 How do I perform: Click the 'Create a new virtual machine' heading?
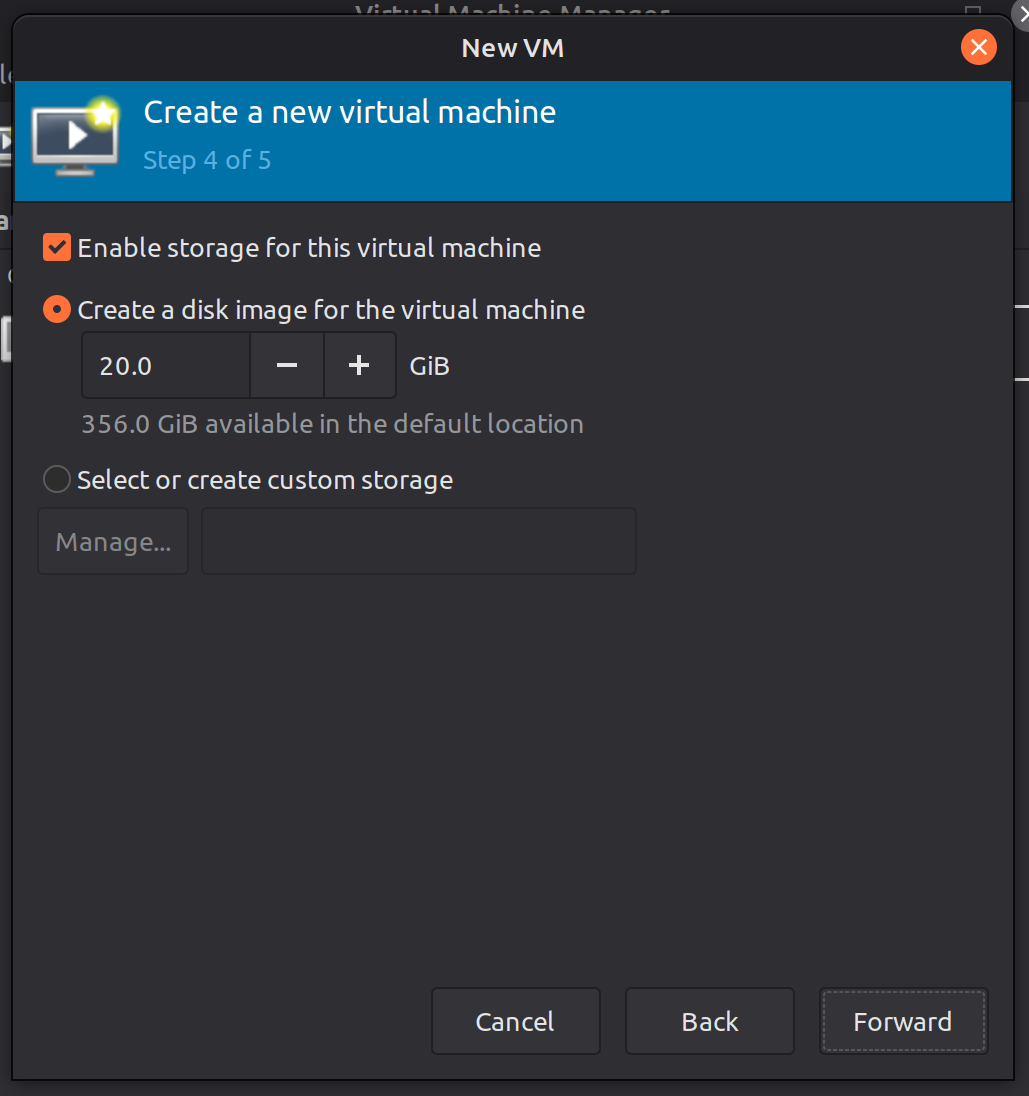(349, 112)
